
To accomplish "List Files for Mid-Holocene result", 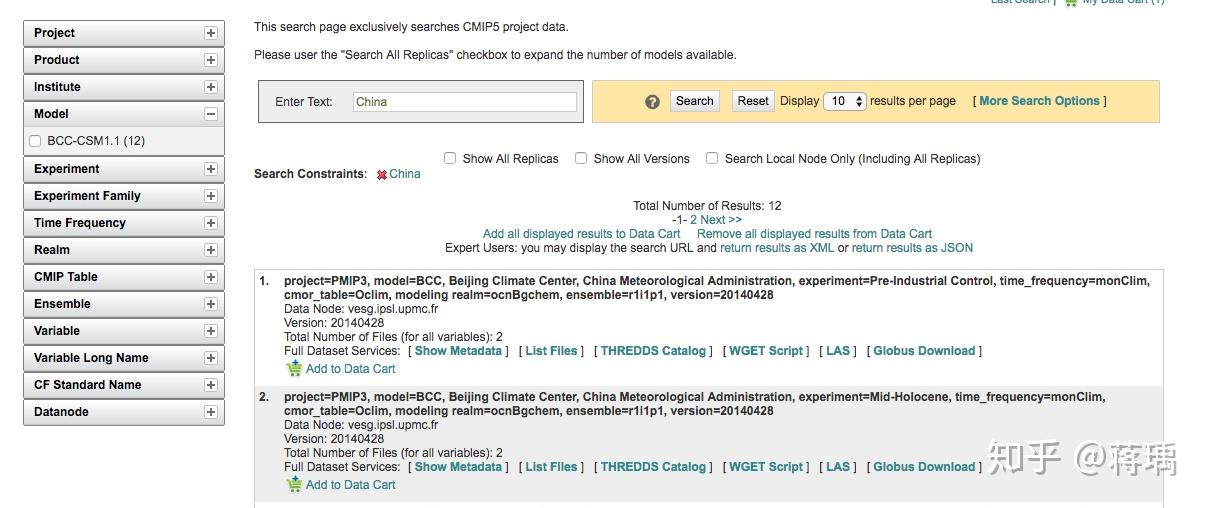I will coord(551,467).
